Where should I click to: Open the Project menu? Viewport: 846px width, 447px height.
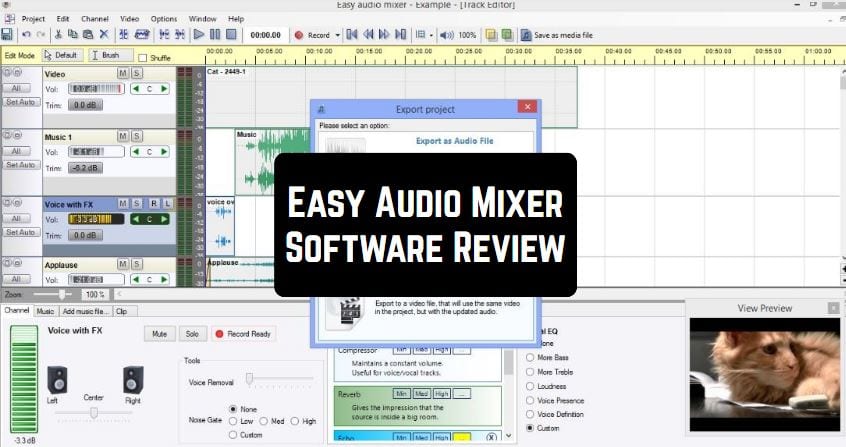tap(33, 19)
